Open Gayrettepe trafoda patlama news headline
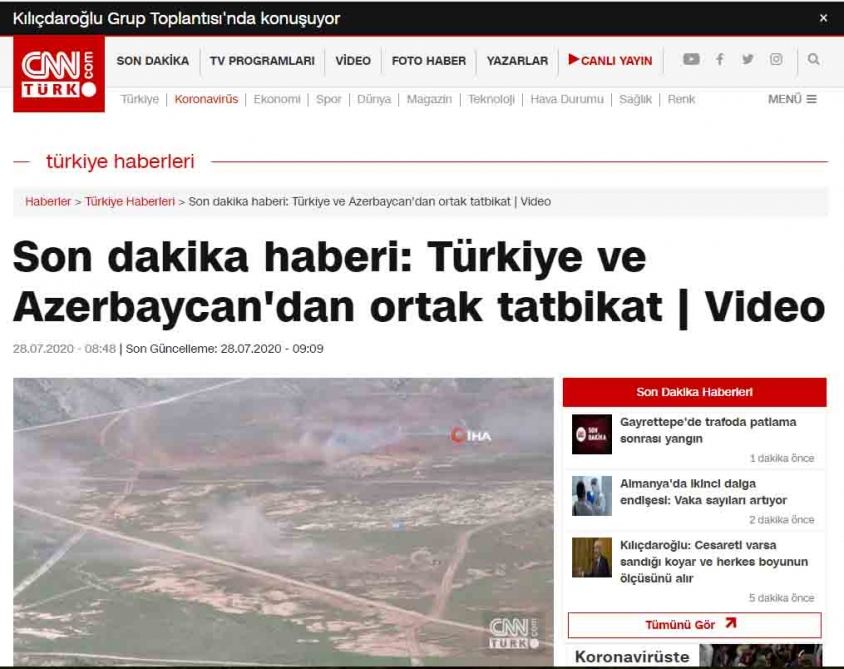Image resolution: width=844 pixels, height=669 pixels. click(x=707, y=430)
